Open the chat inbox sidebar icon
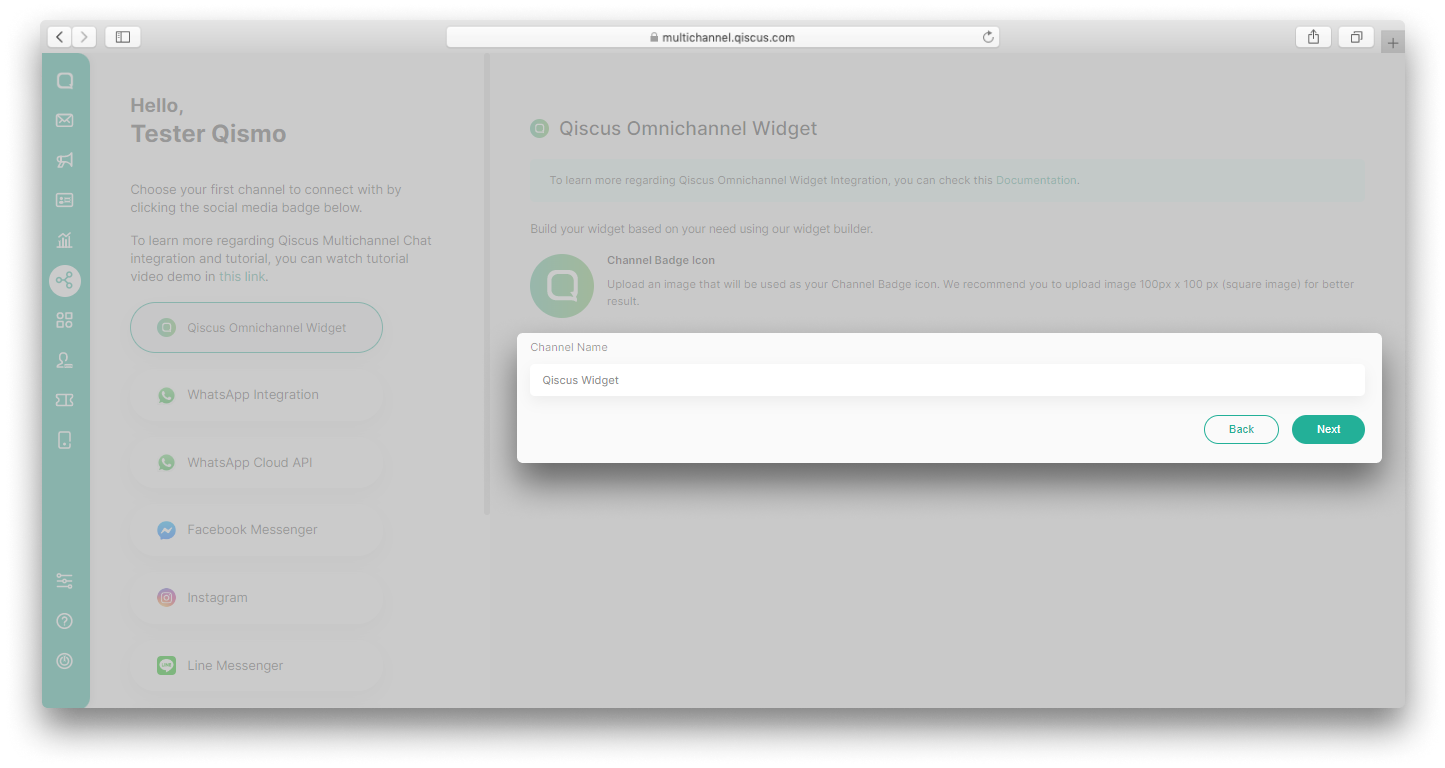Viewport: 1445px width, 768px height. (x=65, y=81)
